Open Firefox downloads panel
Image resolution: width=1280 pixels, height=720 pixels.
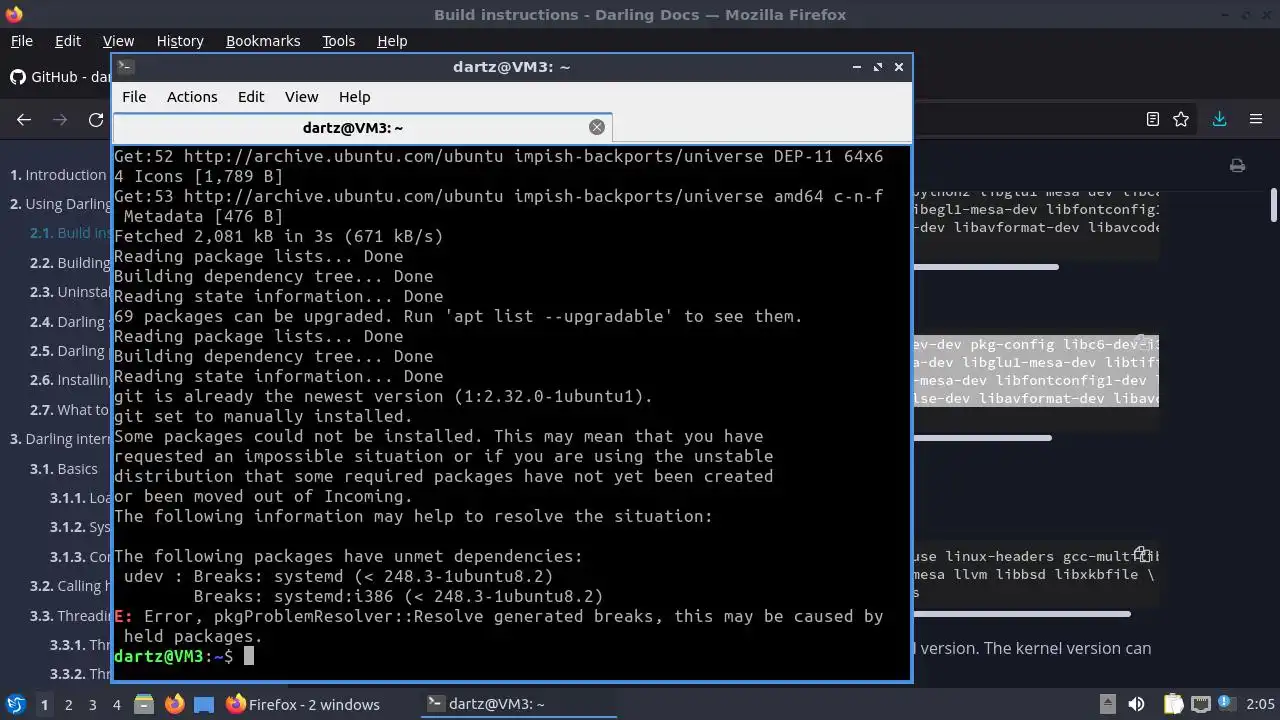coord(1219,119)
